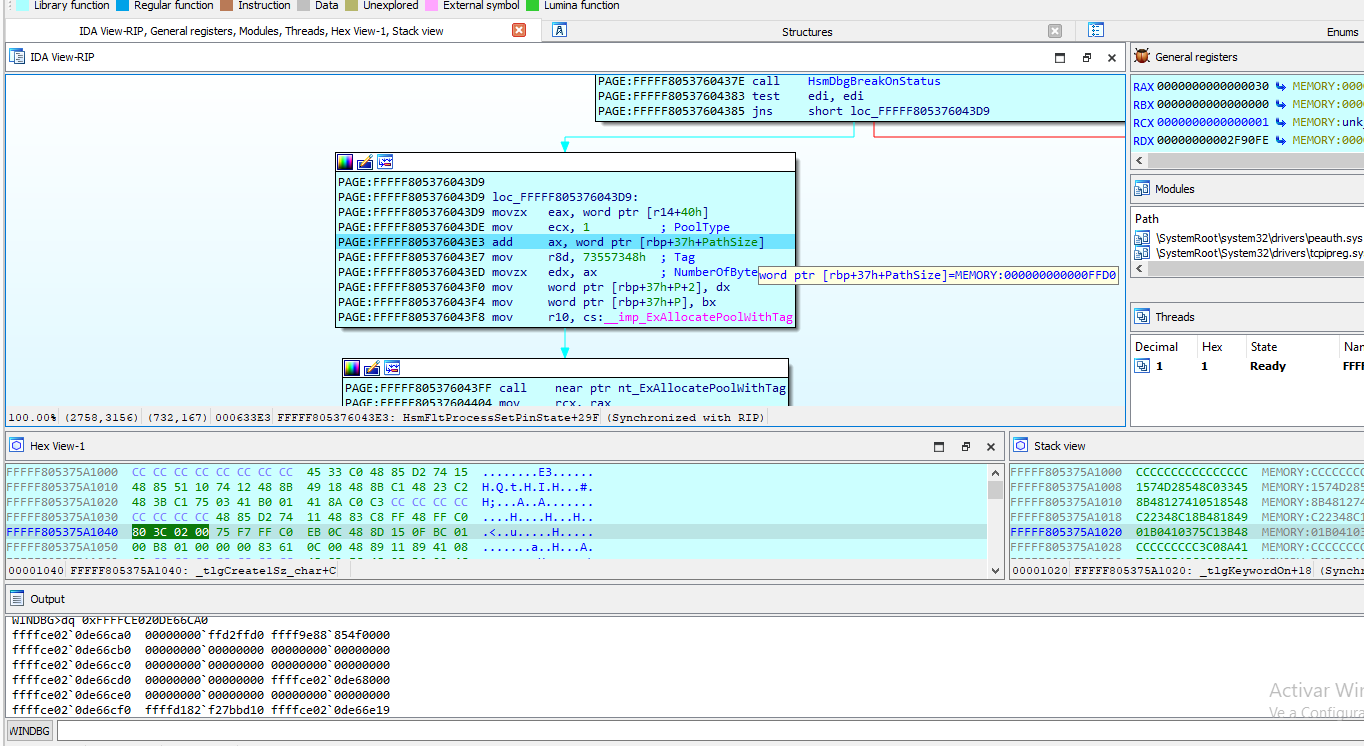
Task: Focus the WINDBG command input field
Action: point(710,731)
